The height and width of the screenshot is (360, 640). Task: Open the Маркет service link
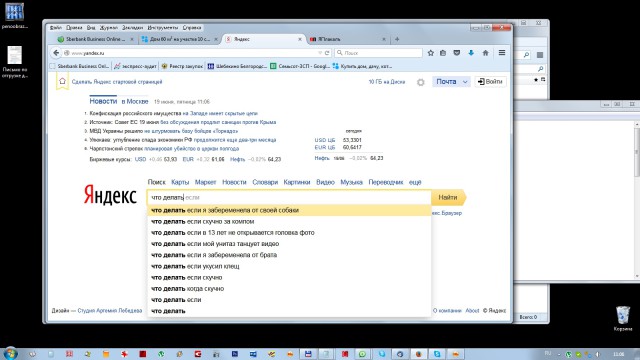pyautogui.click(x=205, y=182)
